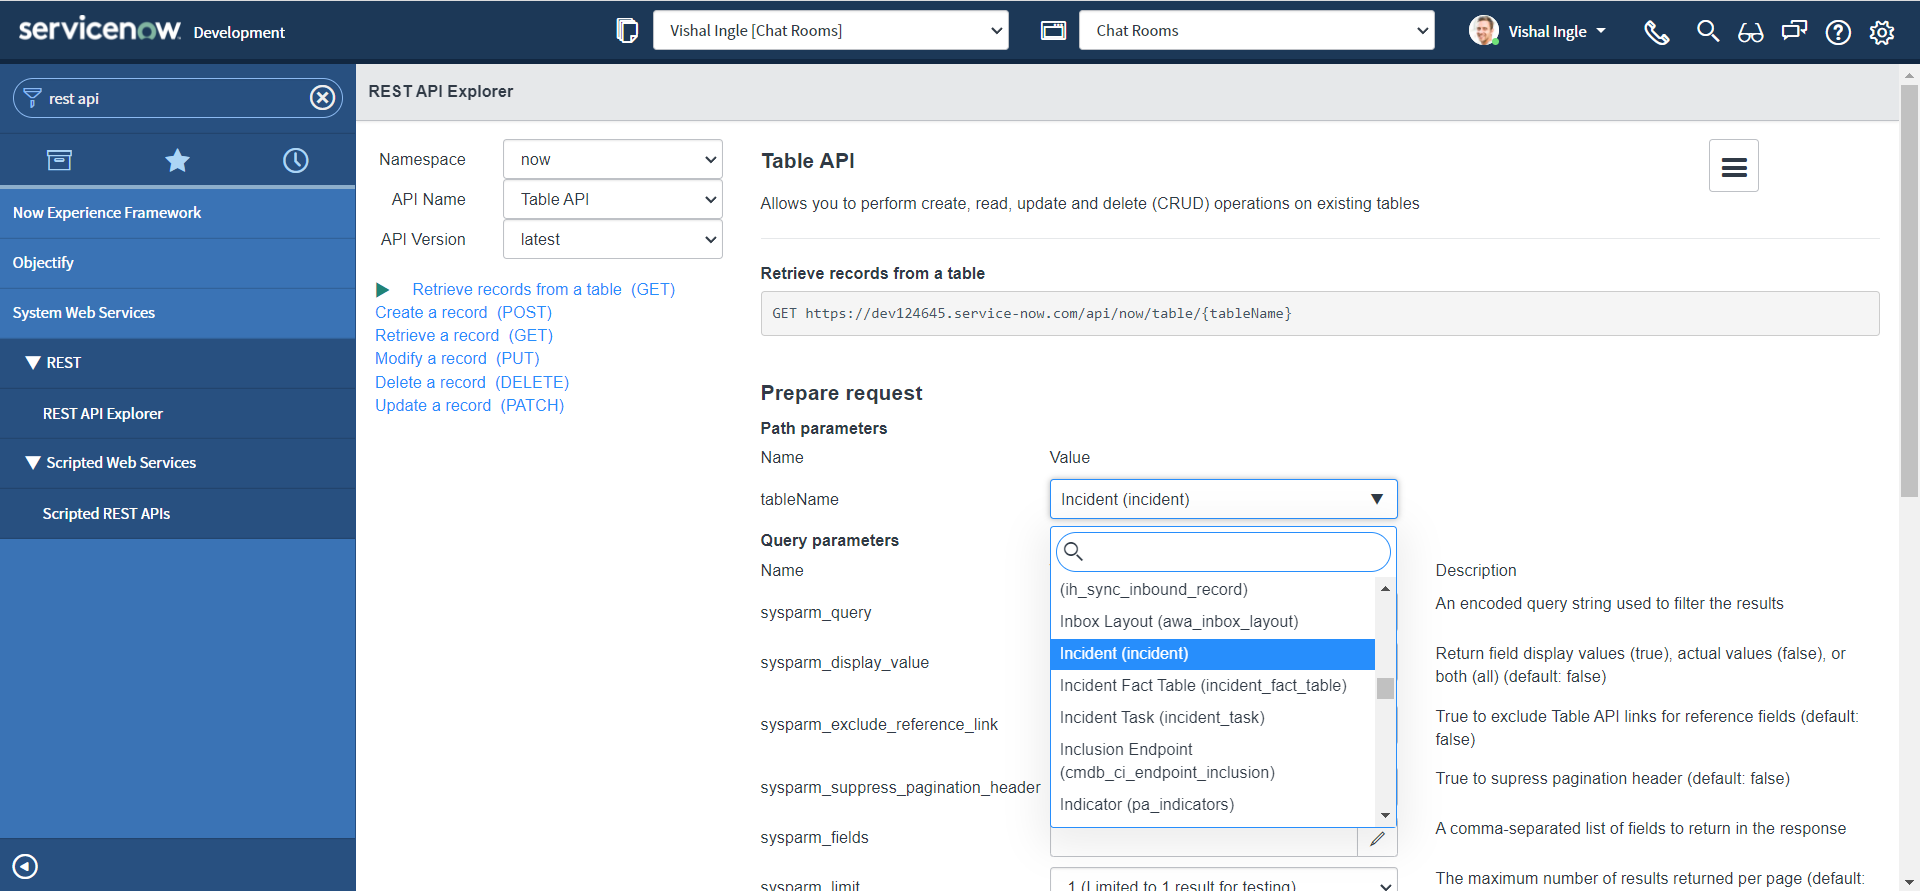
Task: Open the help icon
Action: pyautogui.click(x=1838, y=32)
